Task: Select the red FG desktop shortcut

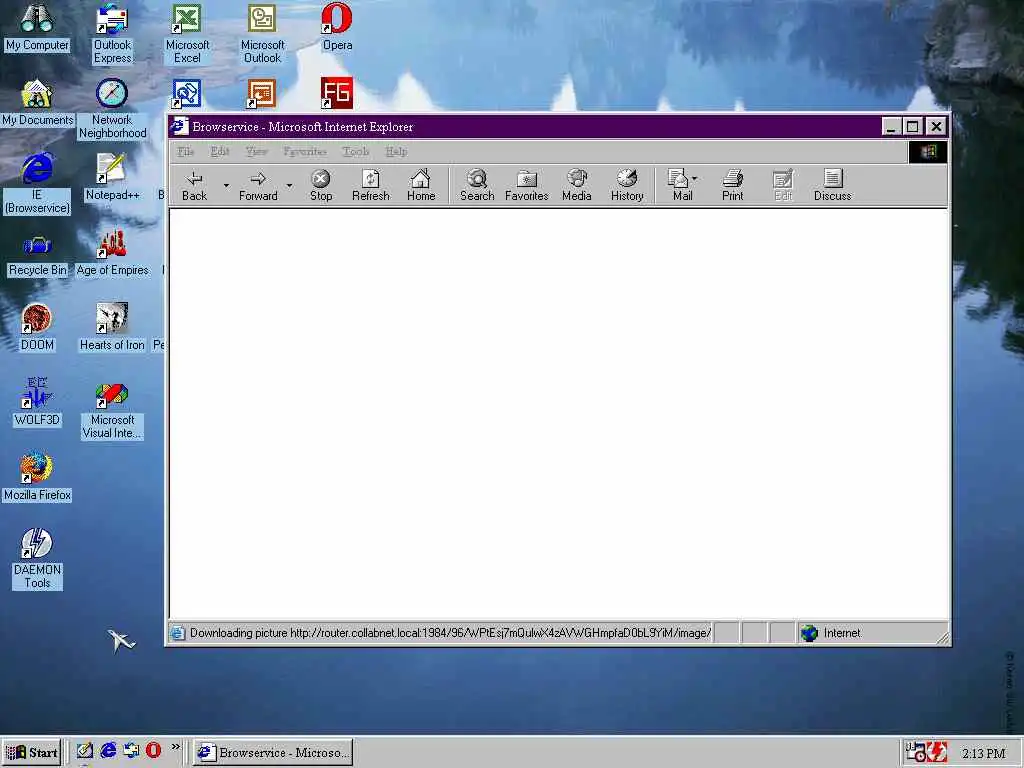Action: pyautogui.click(x=337, y=93)
